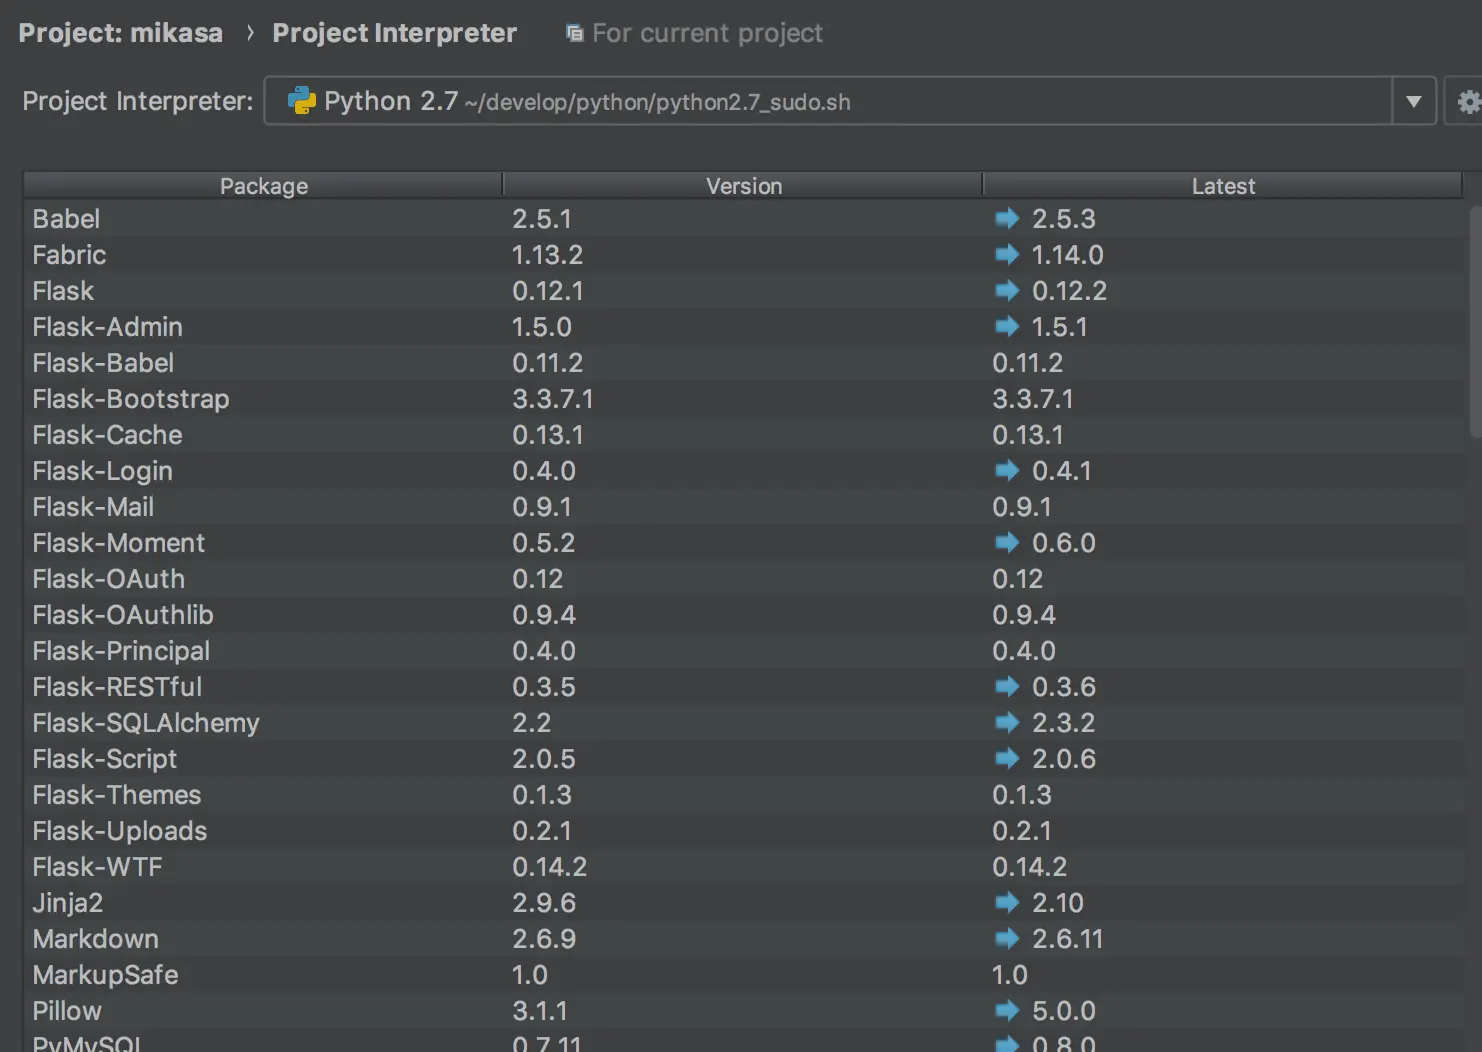The width and height of the screenshot is (1482, 1052).
Task: Click the update arrow for Pillow
Action: (1007, 1010)
